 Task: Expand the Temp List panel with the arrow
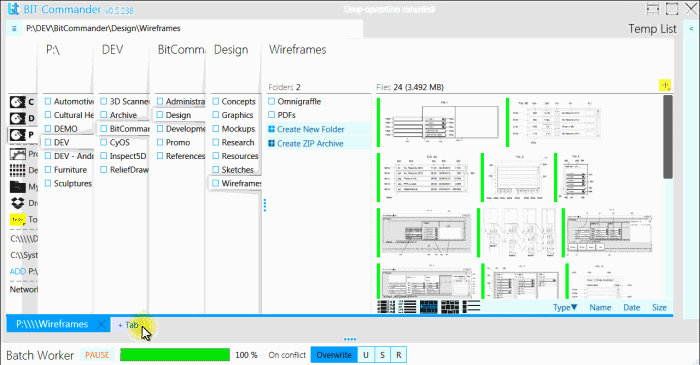[692, 29]
